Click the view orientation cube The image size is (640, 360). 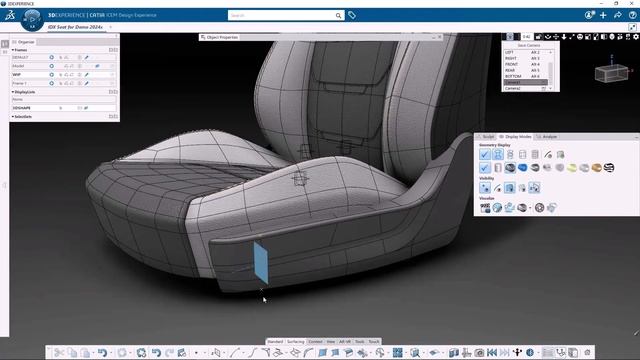(611, 73)
